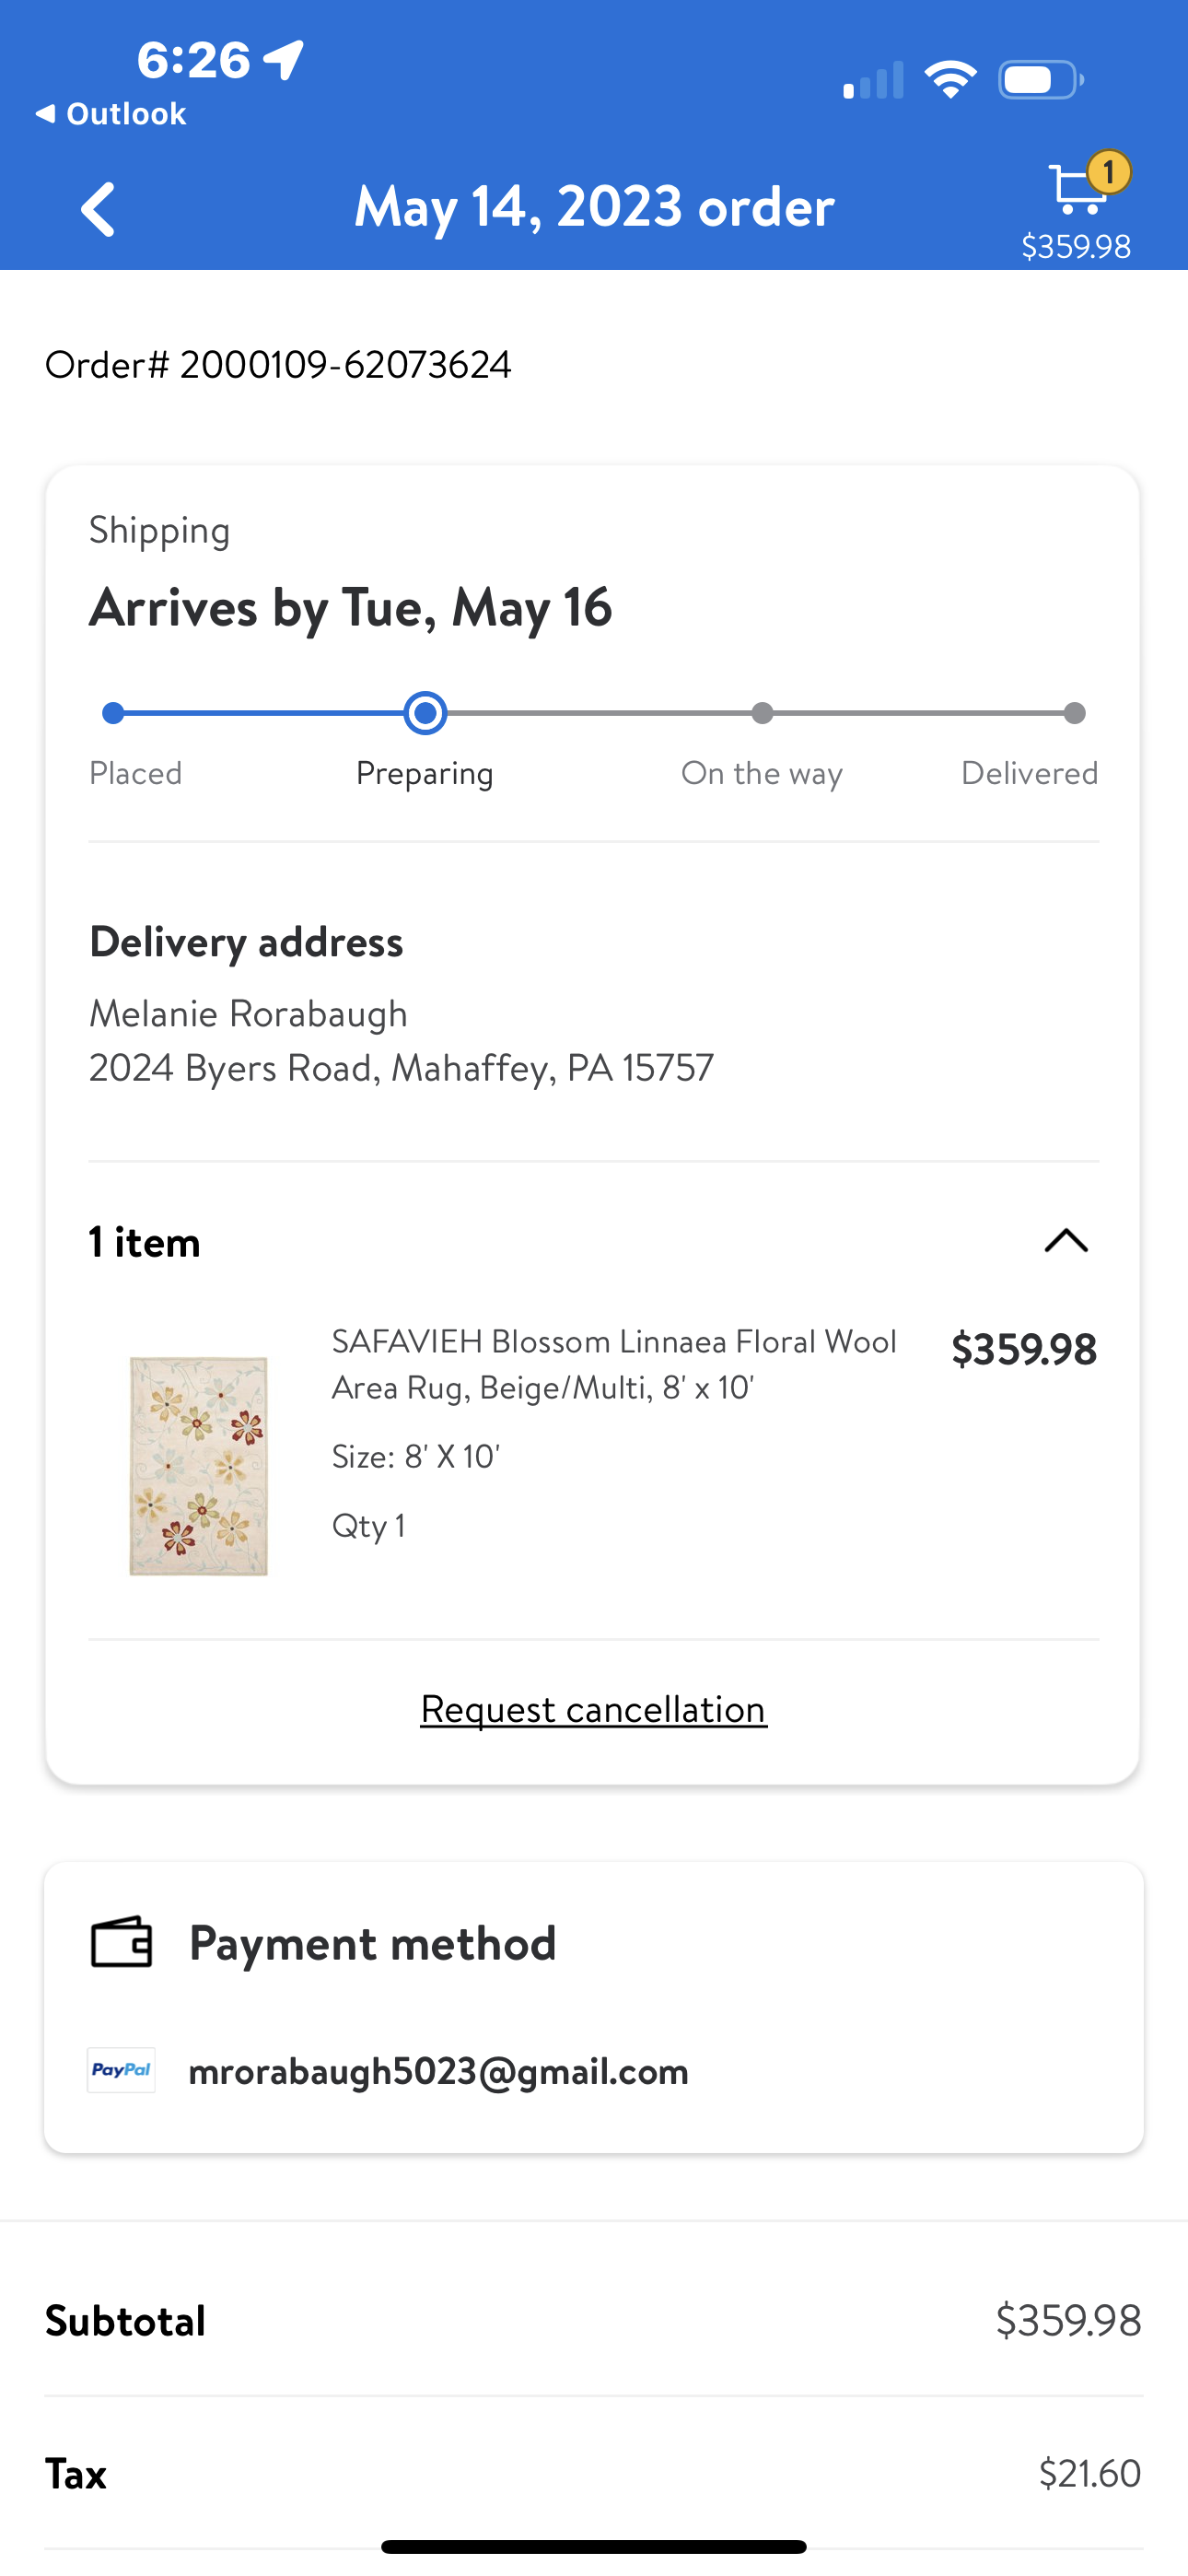Tap the SAFAVIEH Blossom Linnaea rug title
Viewport: 1188px width, 2576px height.
click(x=614, y=1364)
